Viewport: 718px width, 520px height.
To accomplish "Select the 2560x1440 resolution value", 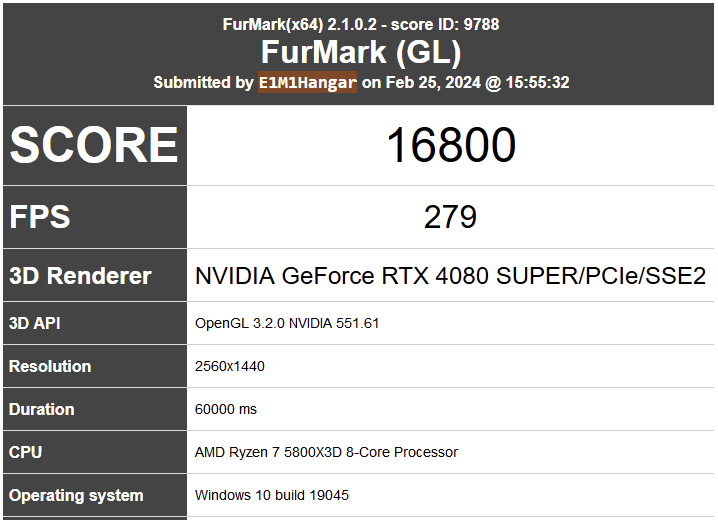I will (x=229, y=366).
